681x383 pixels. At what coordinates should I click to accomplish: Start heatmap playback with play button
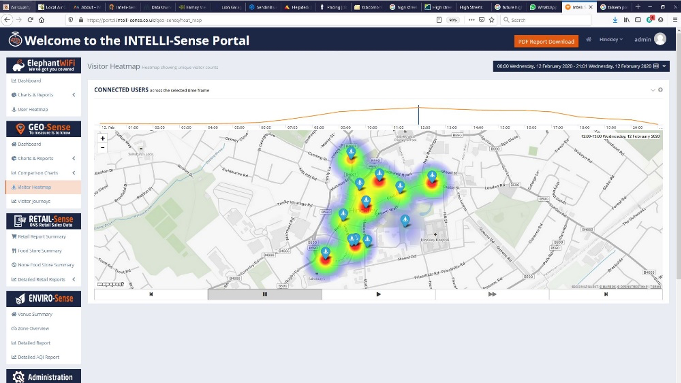378,294
